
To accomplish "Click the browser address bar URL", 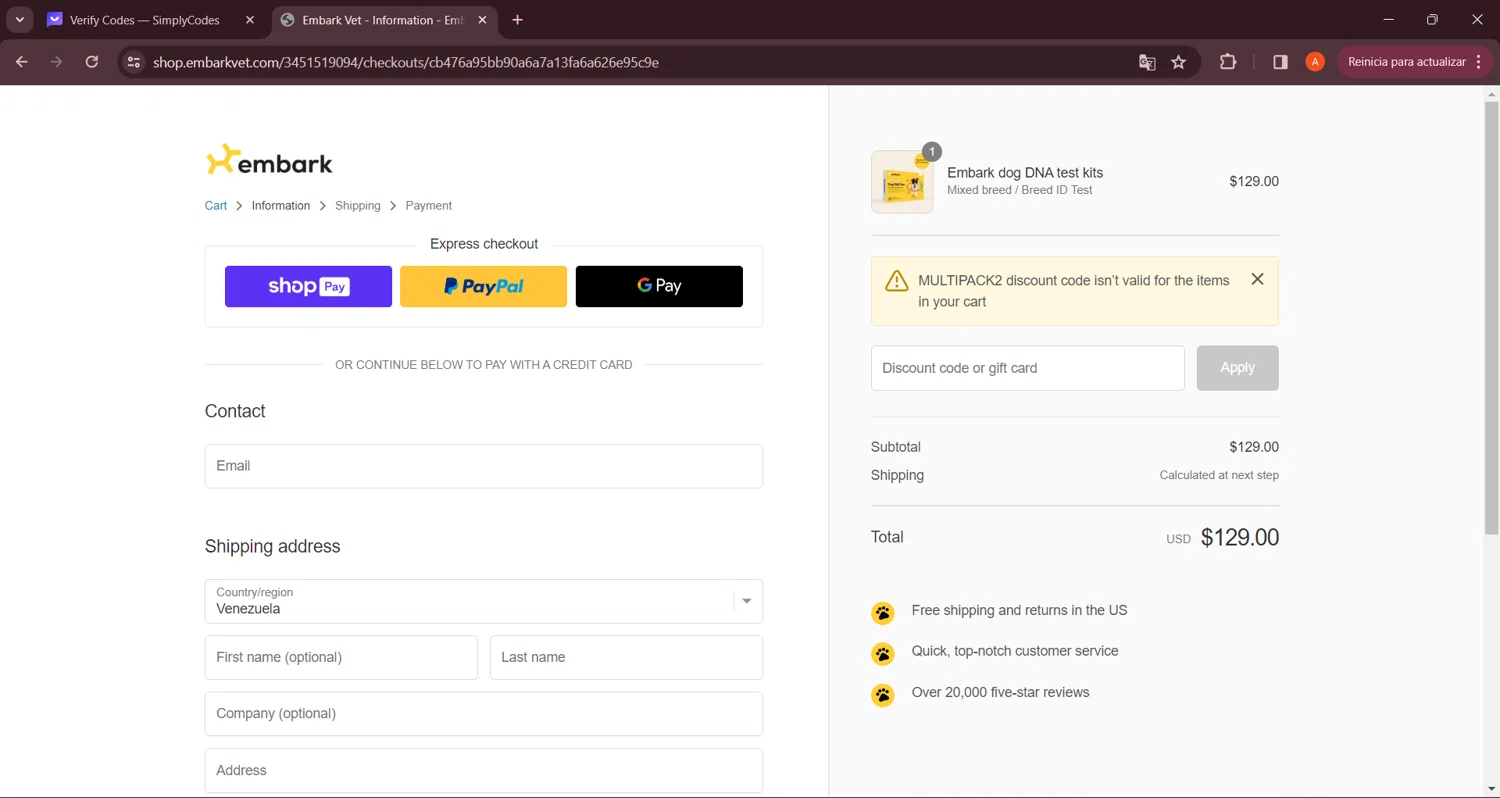I will 406,62.
